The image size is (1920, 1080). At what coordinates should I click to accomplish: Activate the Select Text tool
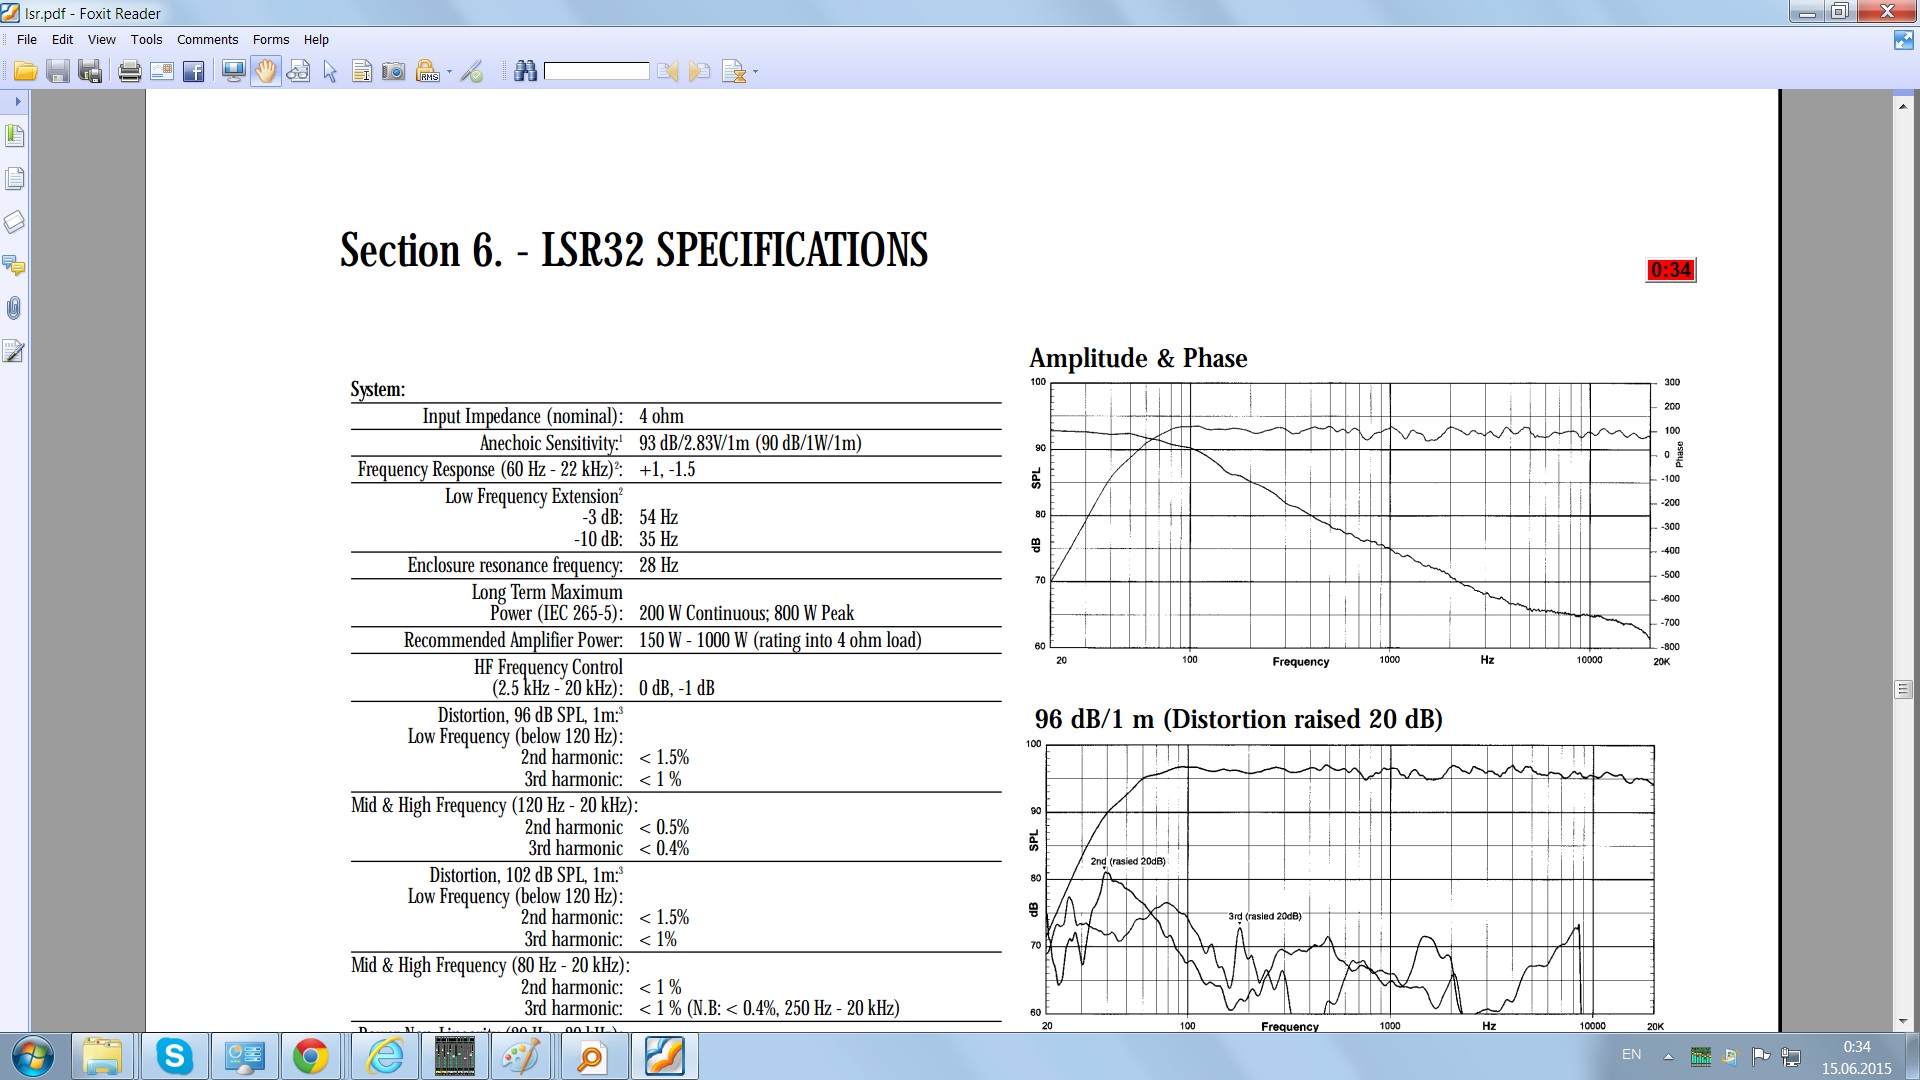pos(362,71)
